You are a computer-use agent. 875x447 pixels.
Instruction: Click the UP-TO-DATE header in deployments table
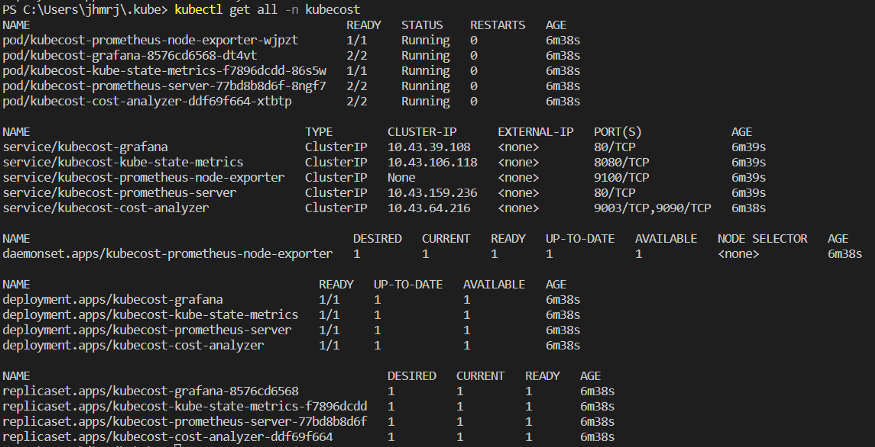[408, 285]
